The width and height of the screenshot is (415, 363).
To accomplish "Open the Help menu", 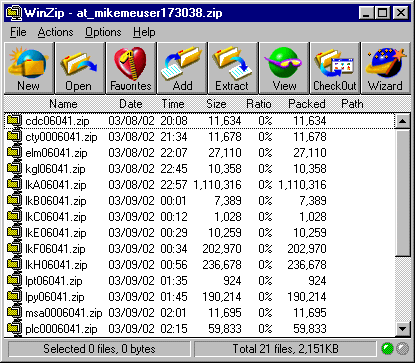I will [144, 32].
